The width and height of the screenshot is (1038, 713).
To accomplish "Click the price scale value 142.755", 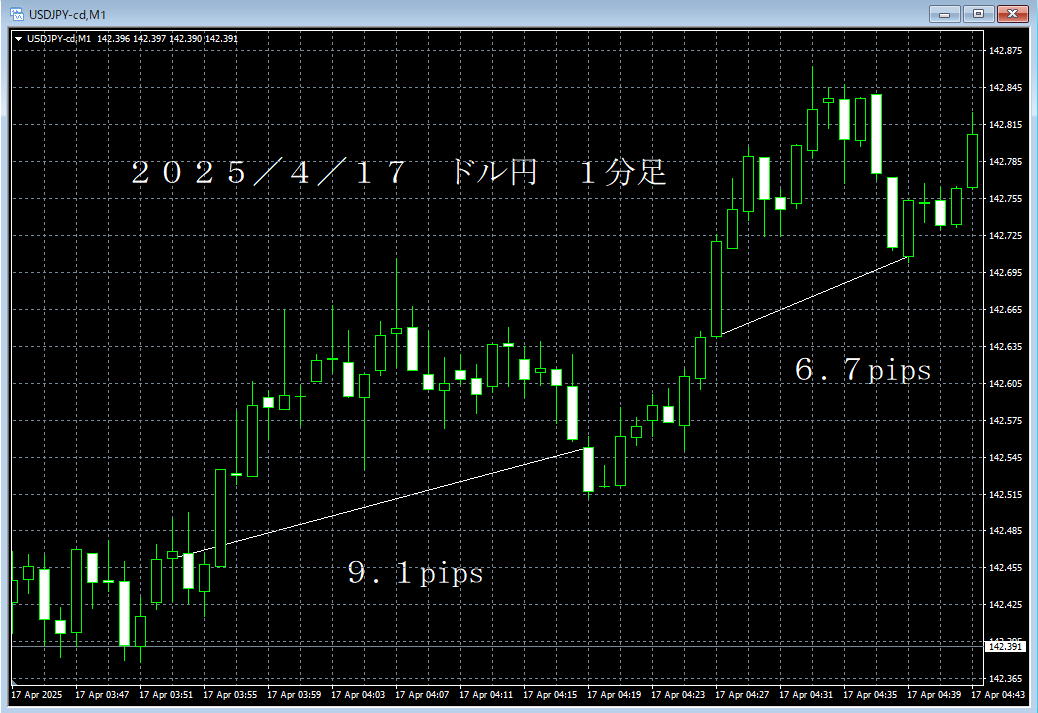I will (1005, 199).
